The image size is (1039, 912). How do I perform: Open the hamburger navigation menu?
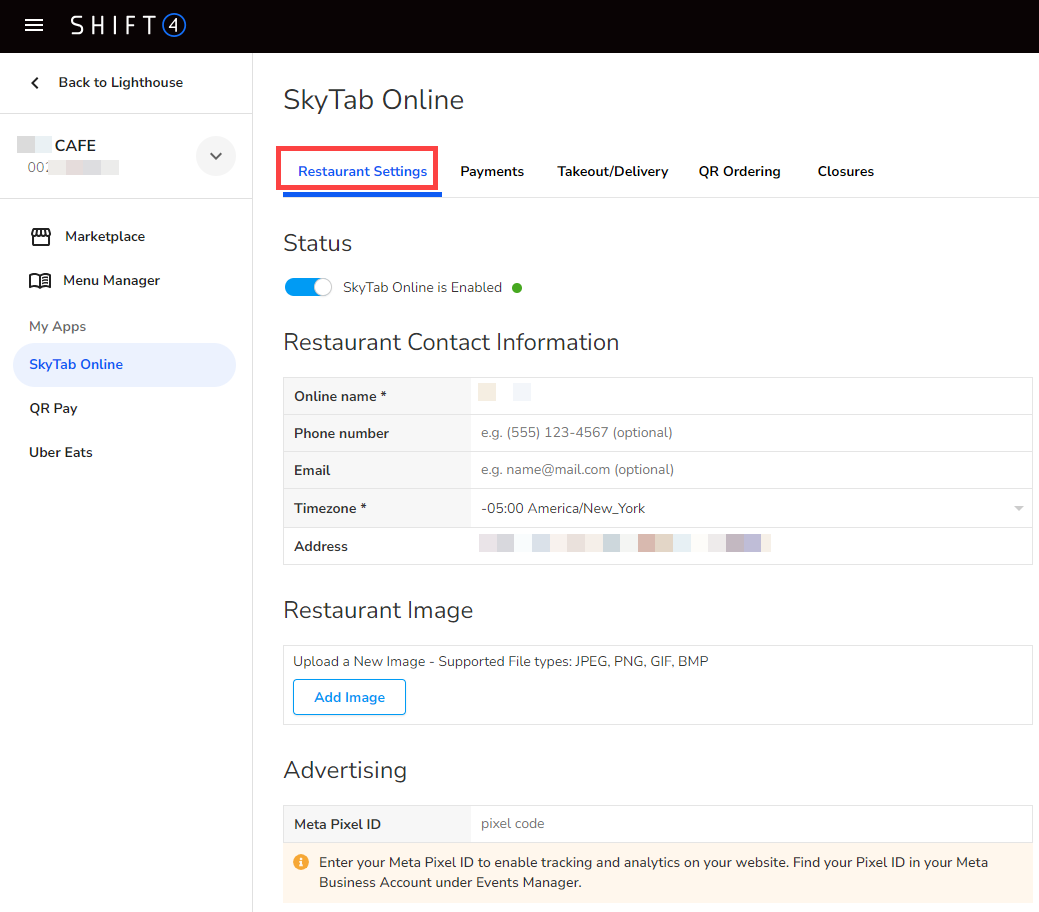pos(34,26)
